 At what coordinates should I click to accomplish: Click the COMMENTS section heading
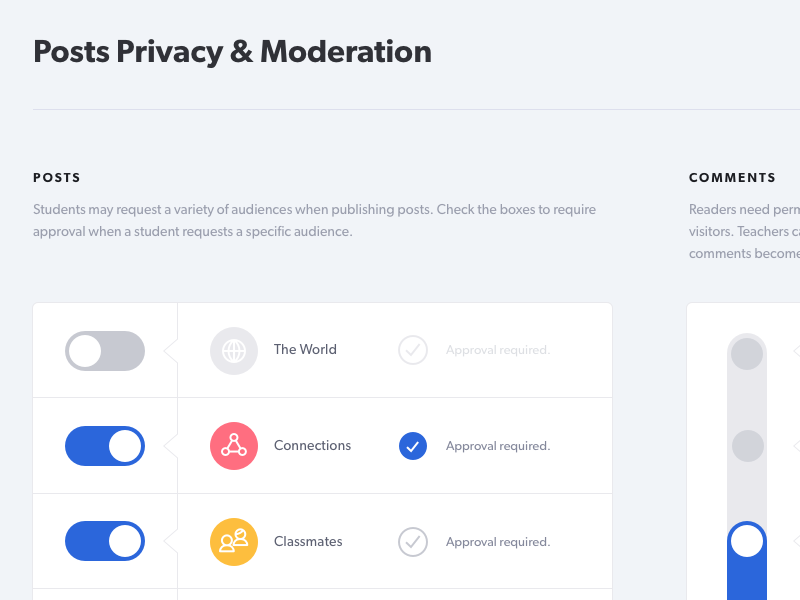coord(732,178)
